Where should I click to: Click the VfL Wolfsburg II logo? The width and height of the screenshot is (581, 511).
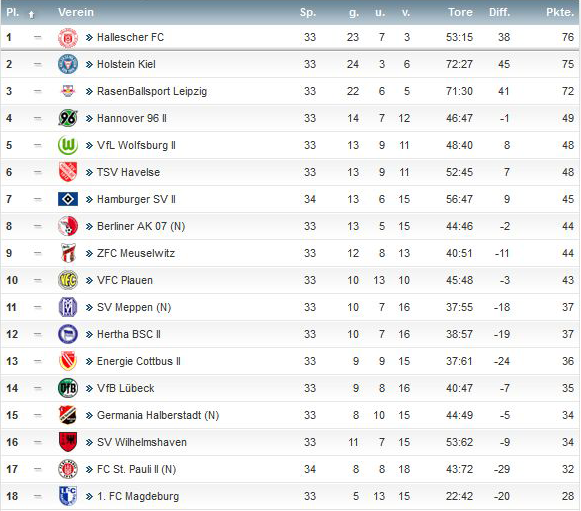point(68,145)
